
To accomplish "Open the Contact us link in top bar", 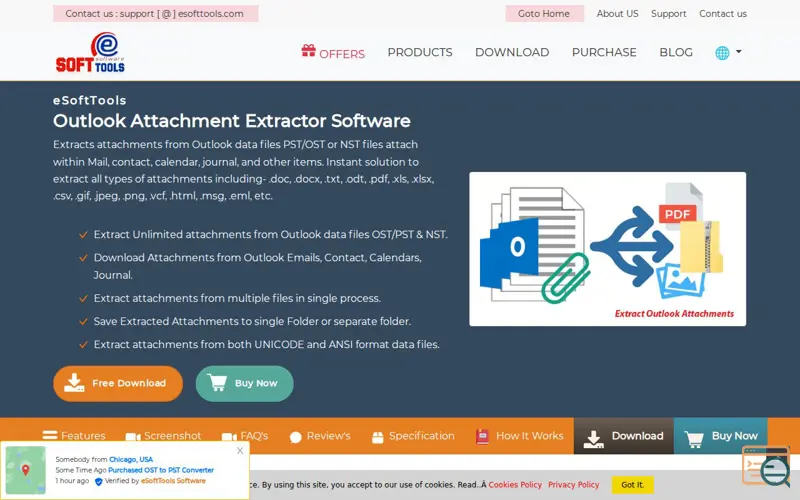I will coord(722,14).
